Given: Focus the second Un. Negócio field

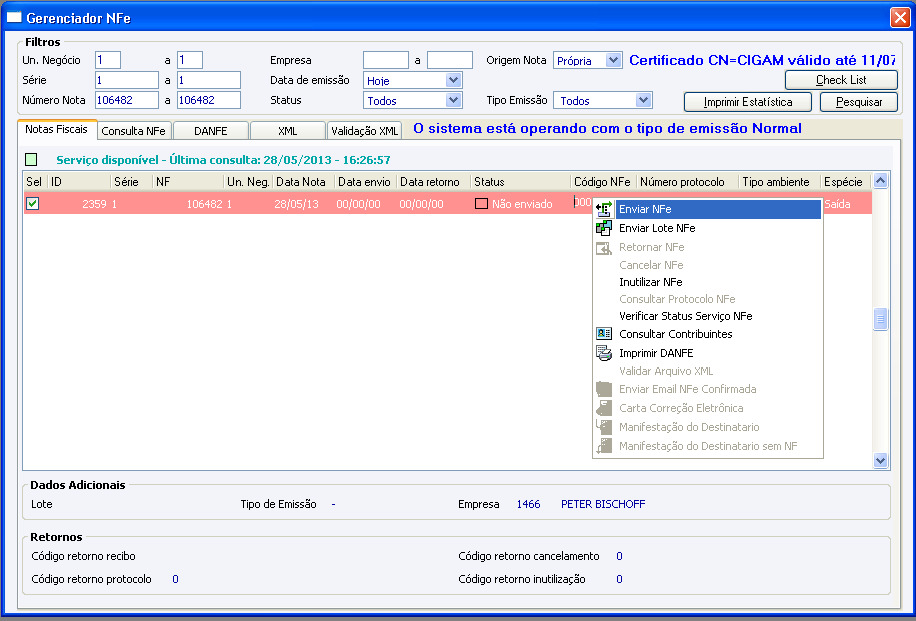Looking at the screenshot, I should 190,60.
